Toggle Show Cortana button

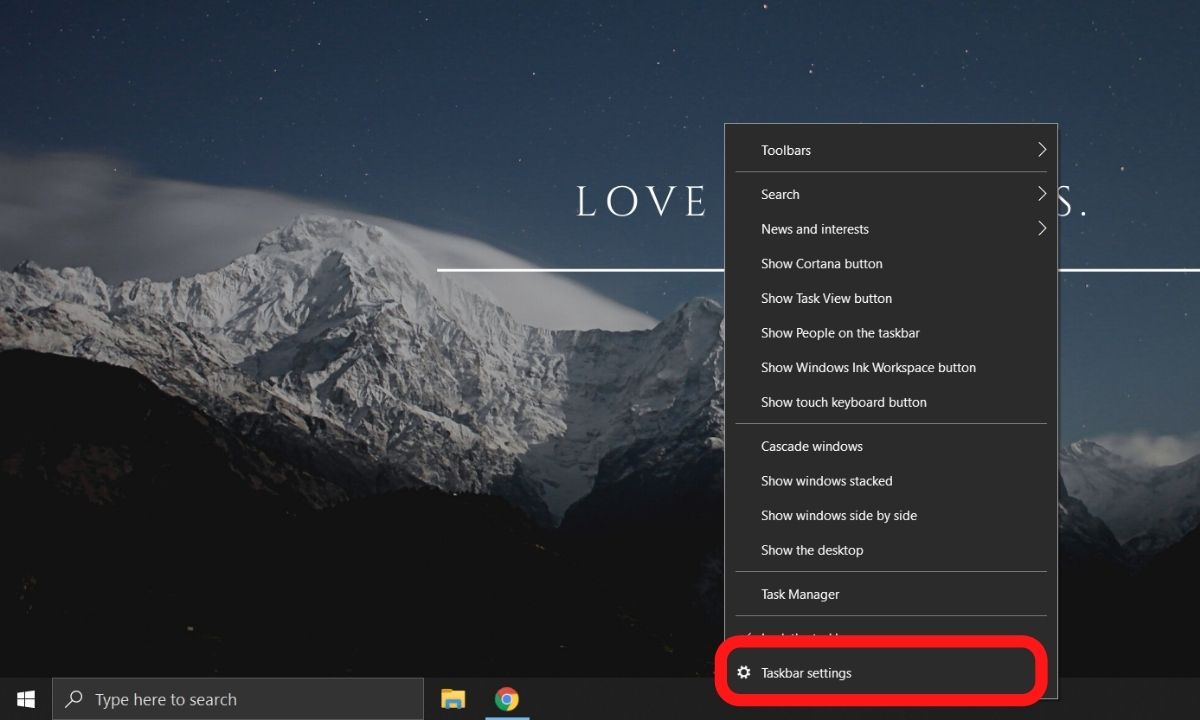[x=821, y=264]
